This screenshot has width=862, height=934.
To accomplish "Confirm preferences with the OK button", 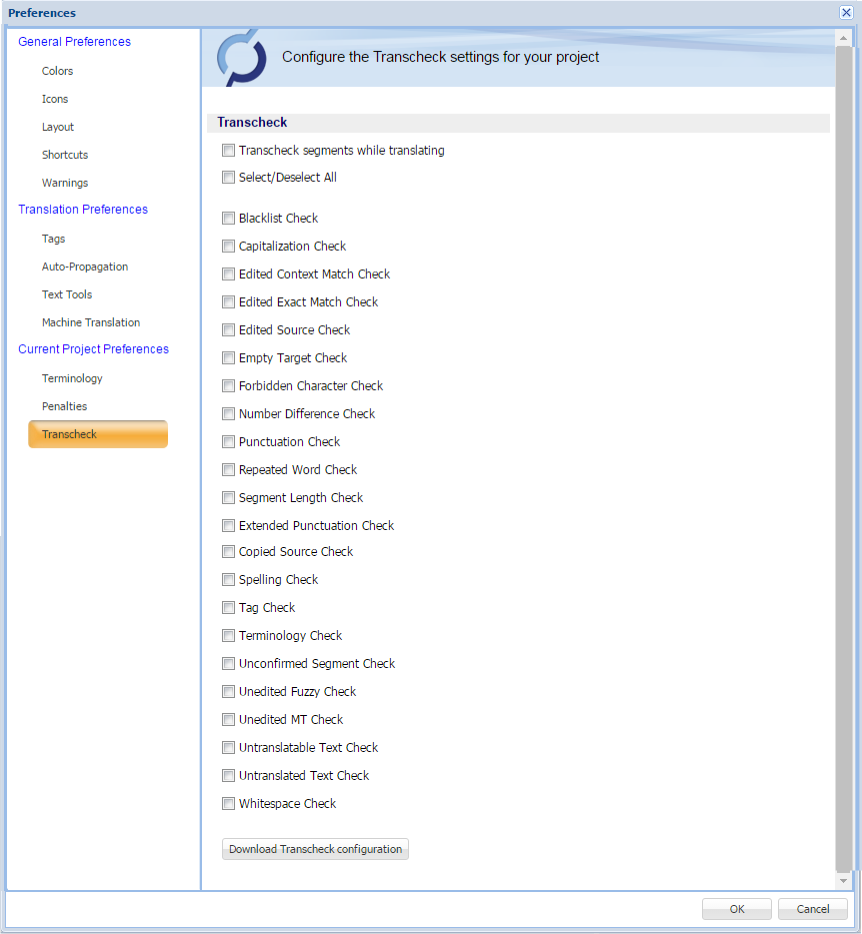I will pos(737,909).
